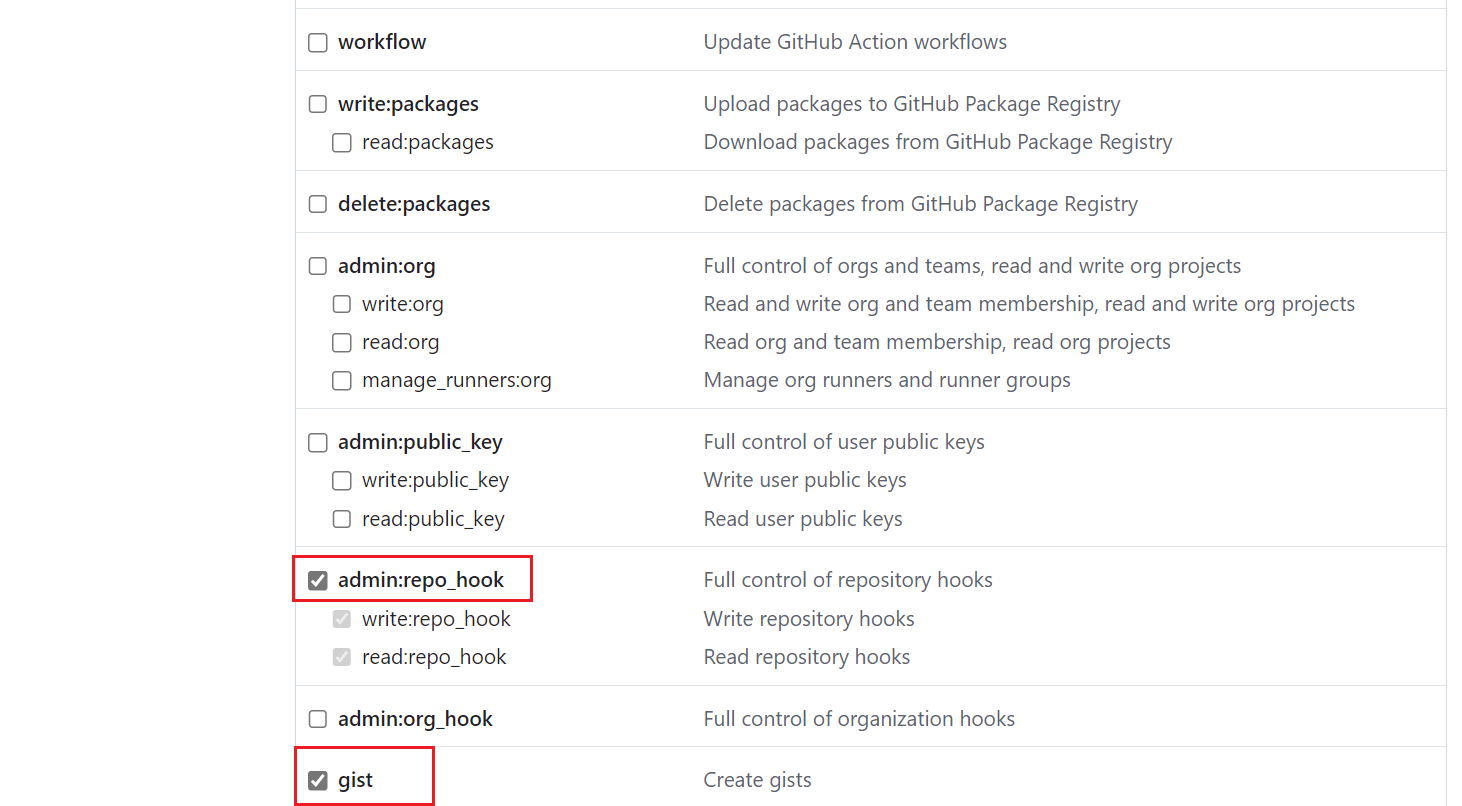Click the manage_runners:org label text
The width and height of the screenshot is (1462, 806).
456,380
